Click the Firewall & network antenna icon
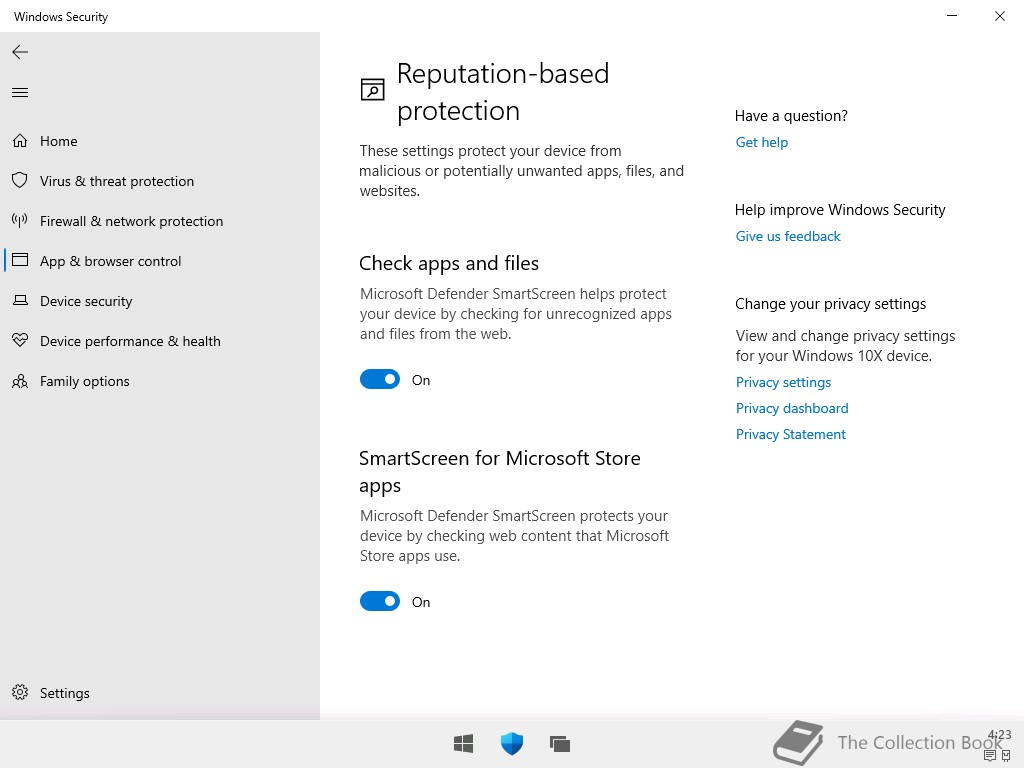Viewport: 1024px width, 768px height. coord(20,220)
